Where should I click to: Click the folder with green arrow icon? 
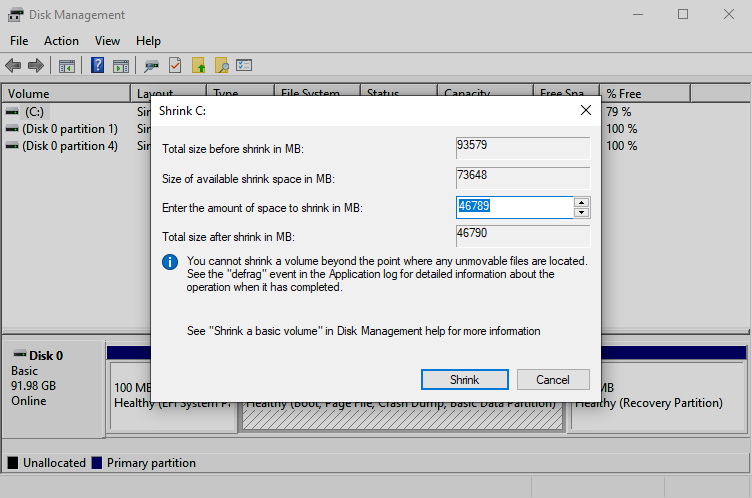click(x=198, y=66)
